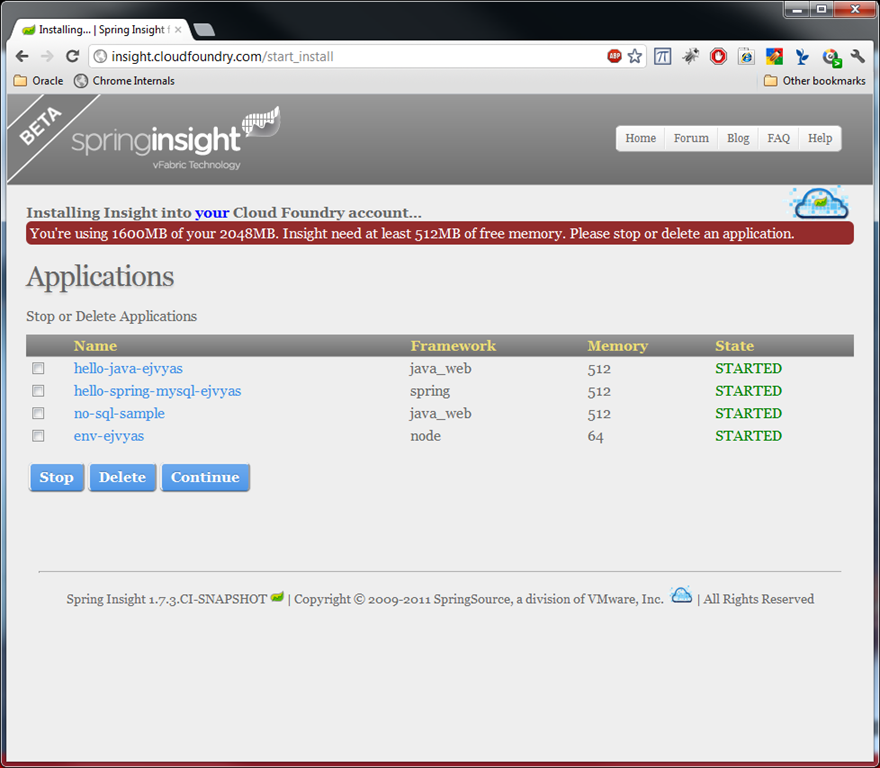Viewport: 880px width, 768px height.
Task: Click the Stop button
Action: (56, 477)
